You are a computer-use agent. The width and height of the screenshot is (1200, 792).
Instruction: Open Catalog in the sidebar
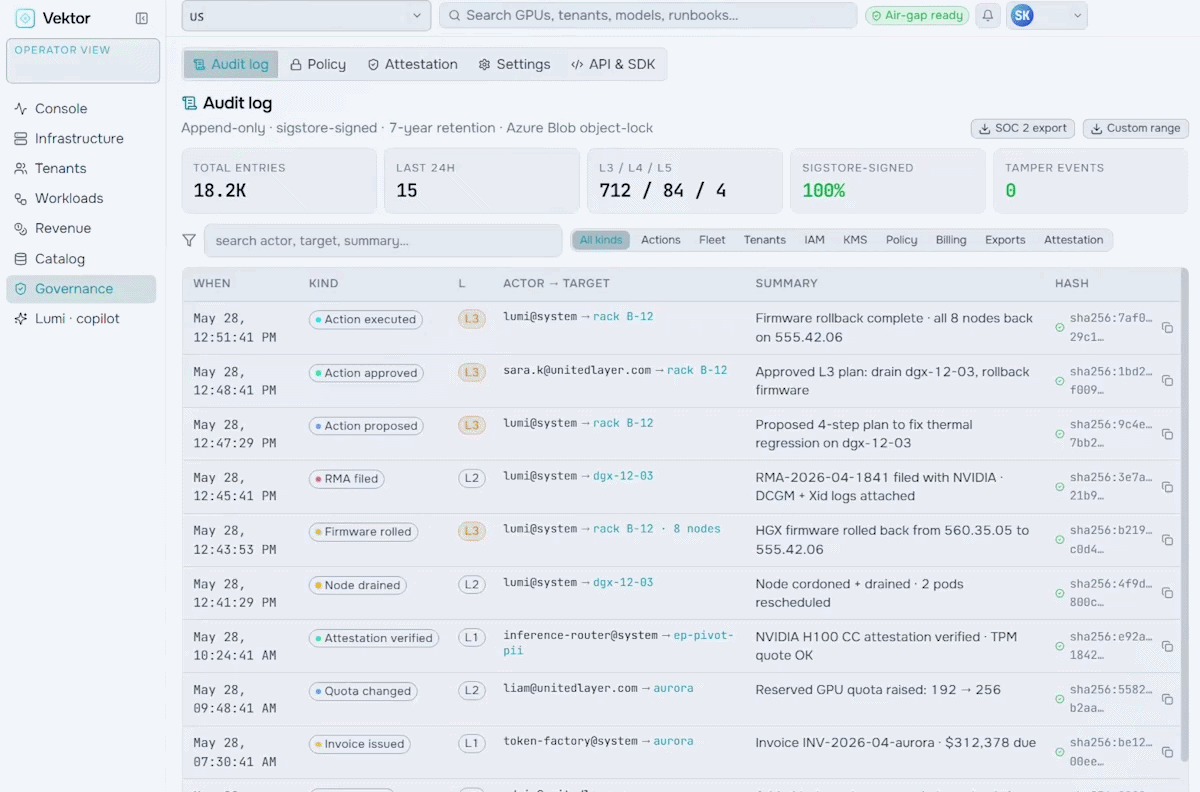click(81, 259)
